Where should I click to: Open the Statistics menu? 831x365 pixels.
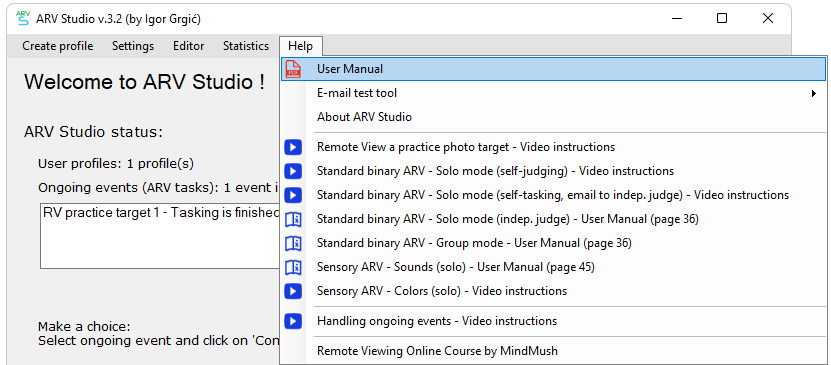click(246, 46)
